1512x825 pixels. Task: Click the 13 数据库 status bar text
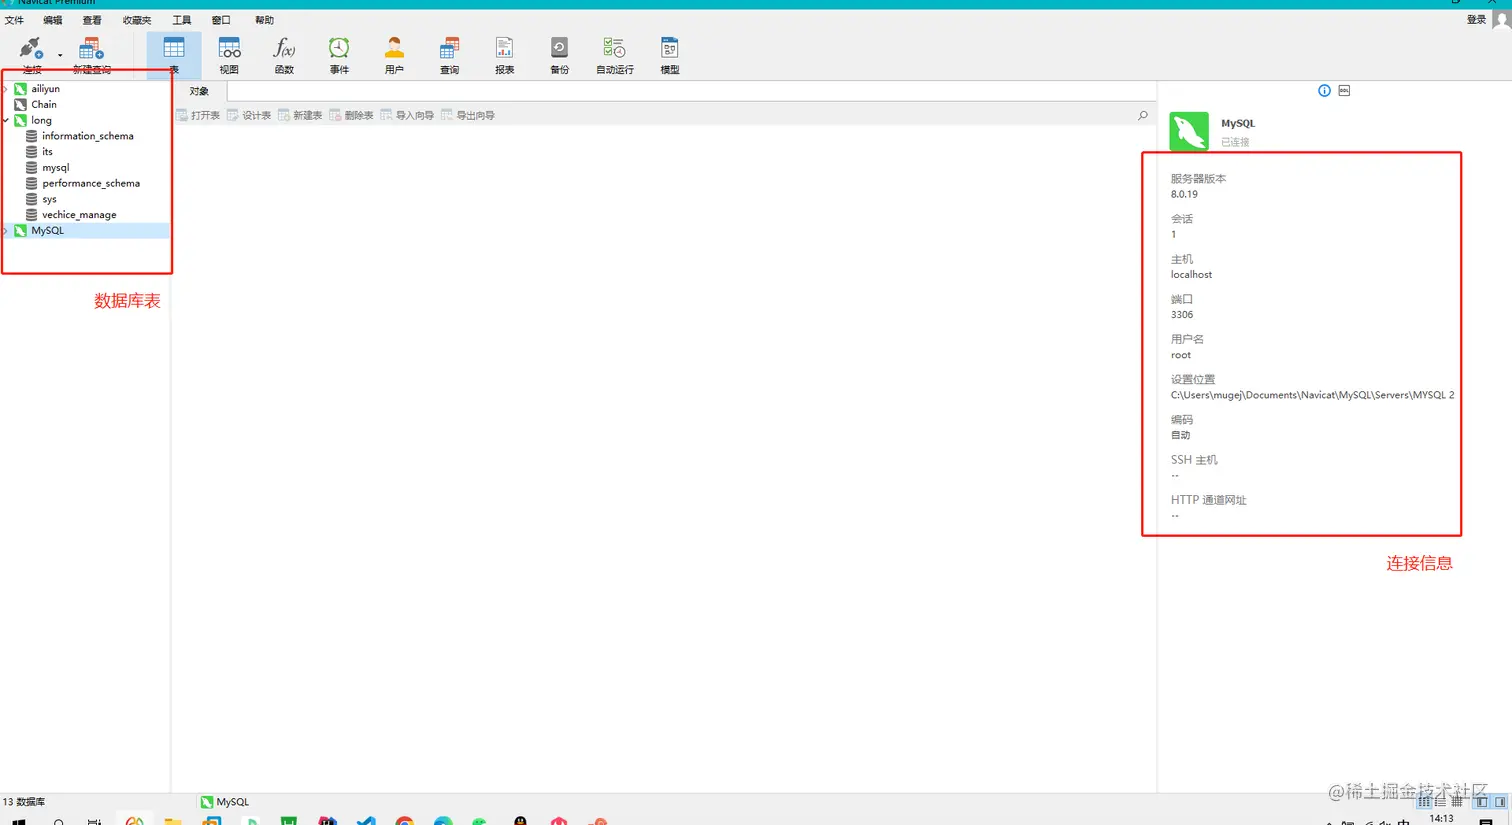tap(24, 802)
